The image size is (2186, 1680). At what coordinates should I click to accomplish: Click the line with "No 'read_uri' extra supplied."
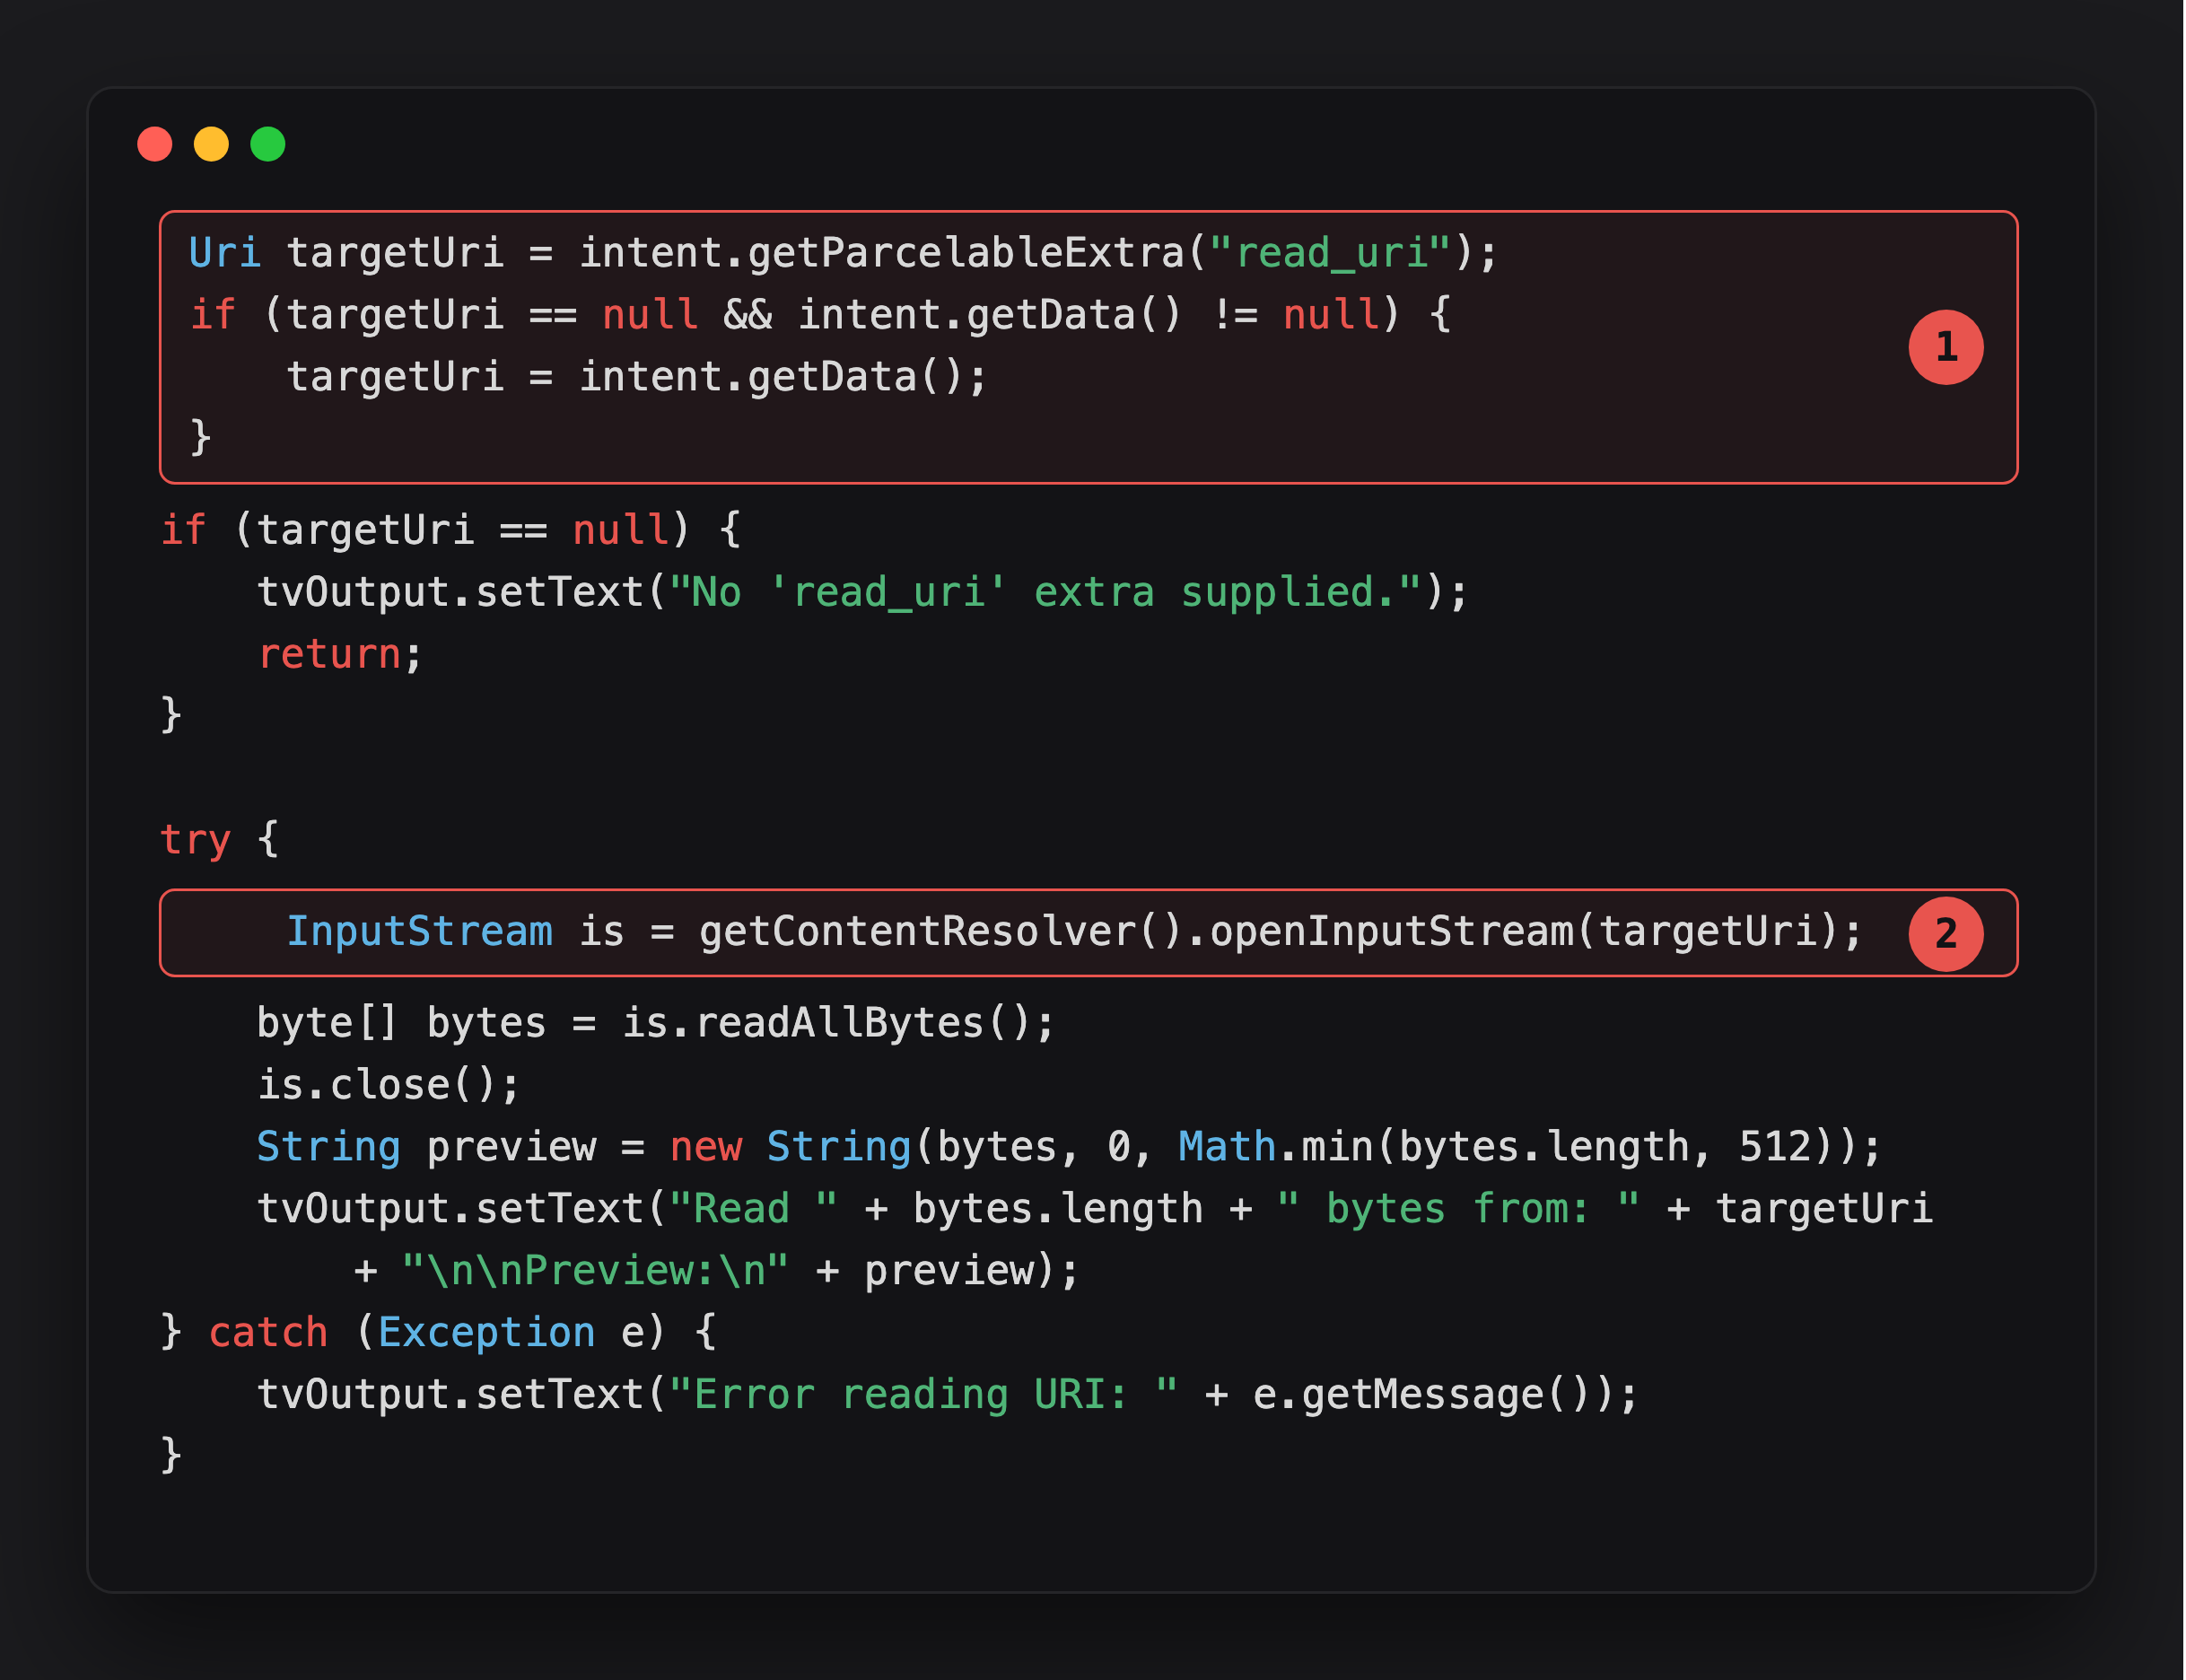point(862,592)
